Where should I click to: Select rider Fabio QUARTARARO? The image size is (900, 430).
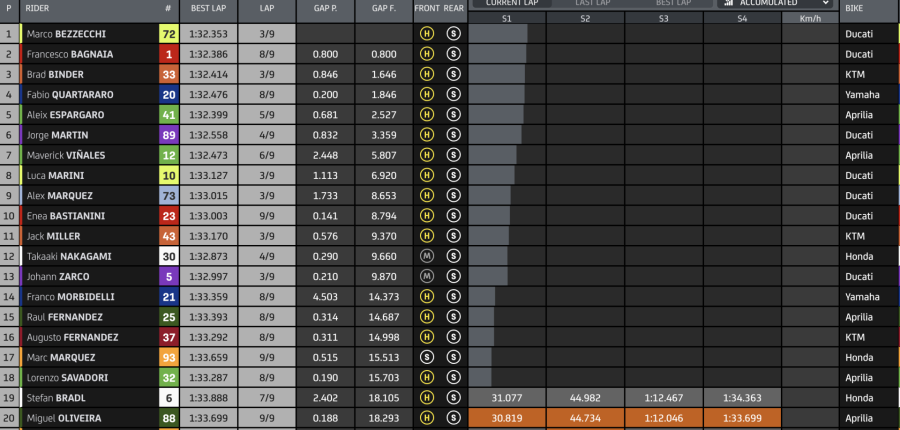click(x=70, y=95)
